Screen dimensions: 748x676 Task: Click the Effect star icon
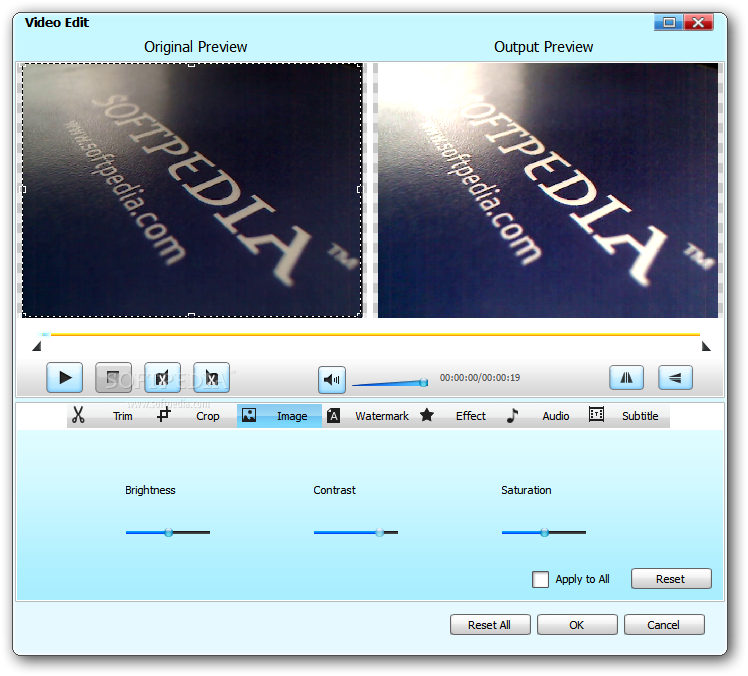(x=426, y=415)
